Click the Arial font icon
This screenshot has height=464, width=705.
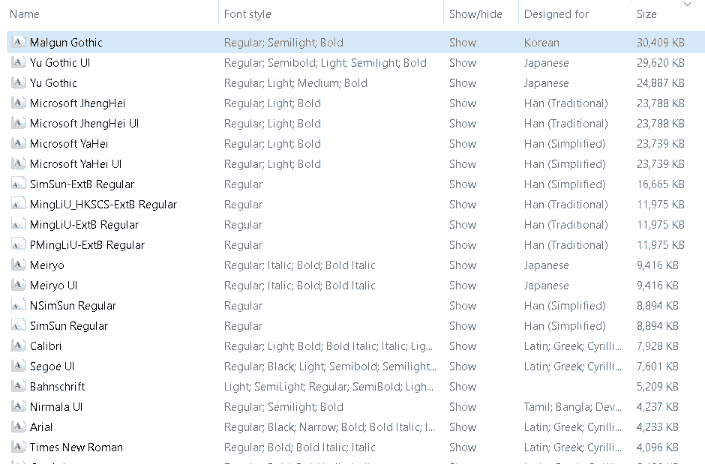(x=18, y=427)
